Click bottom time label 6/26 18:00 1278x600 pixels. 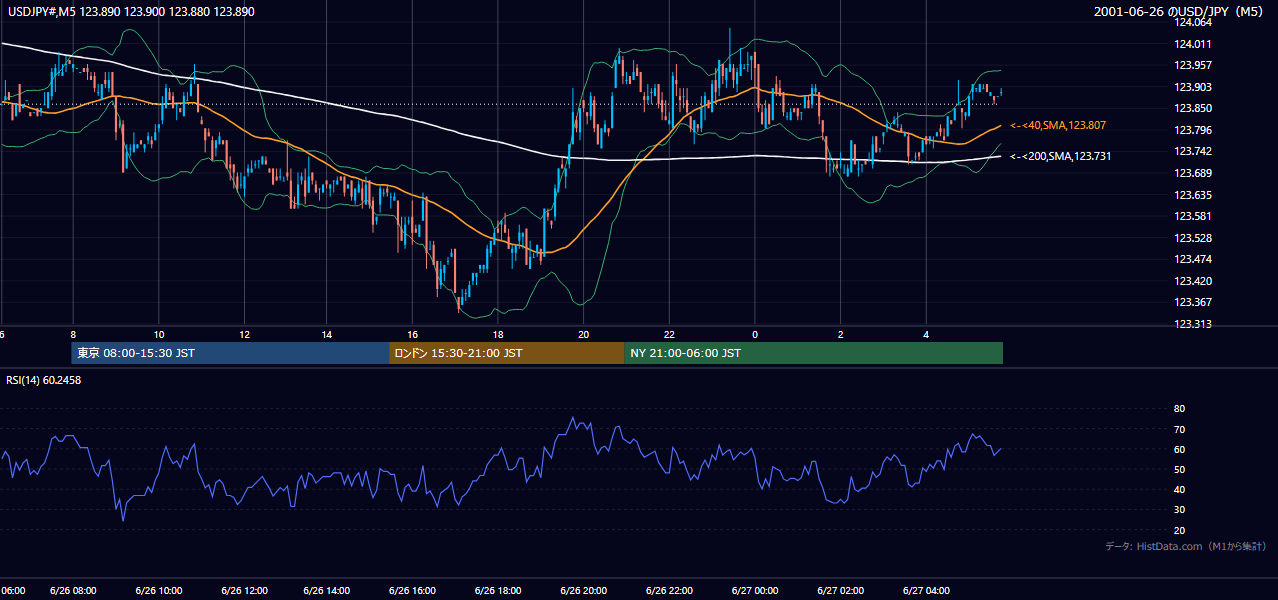pos(499,590)
